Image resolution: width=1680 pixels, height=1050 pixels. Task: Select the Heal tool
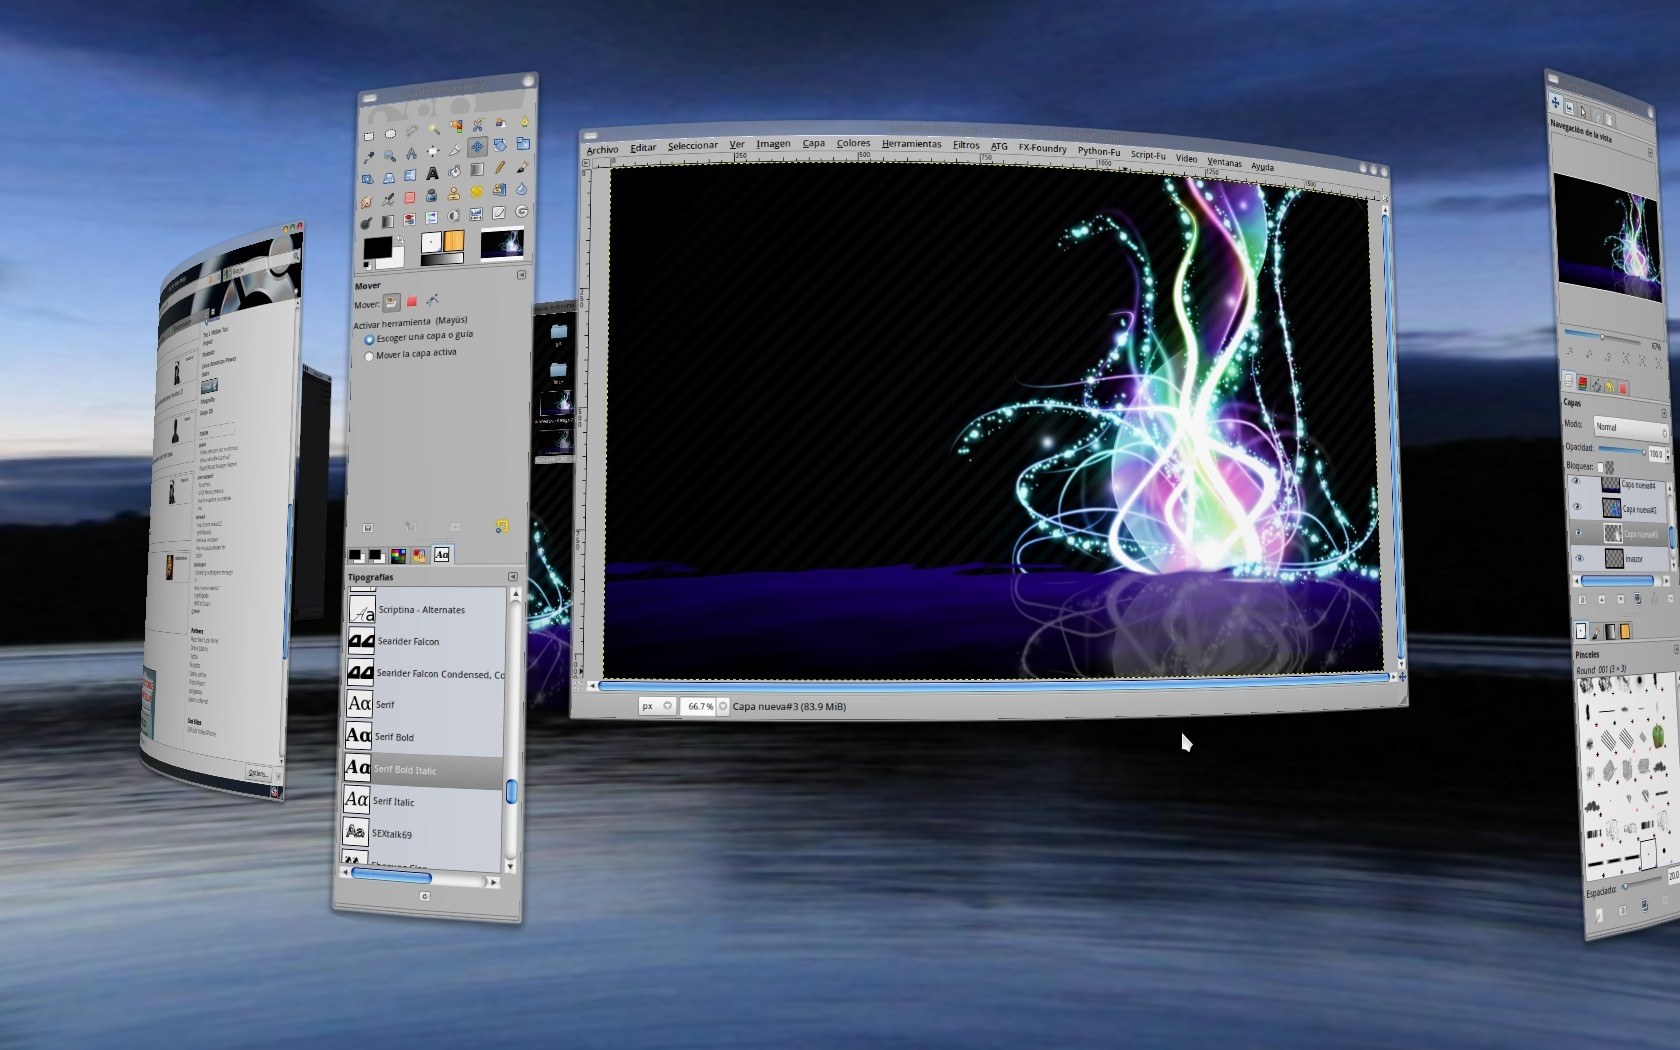[x=476, y=192]
